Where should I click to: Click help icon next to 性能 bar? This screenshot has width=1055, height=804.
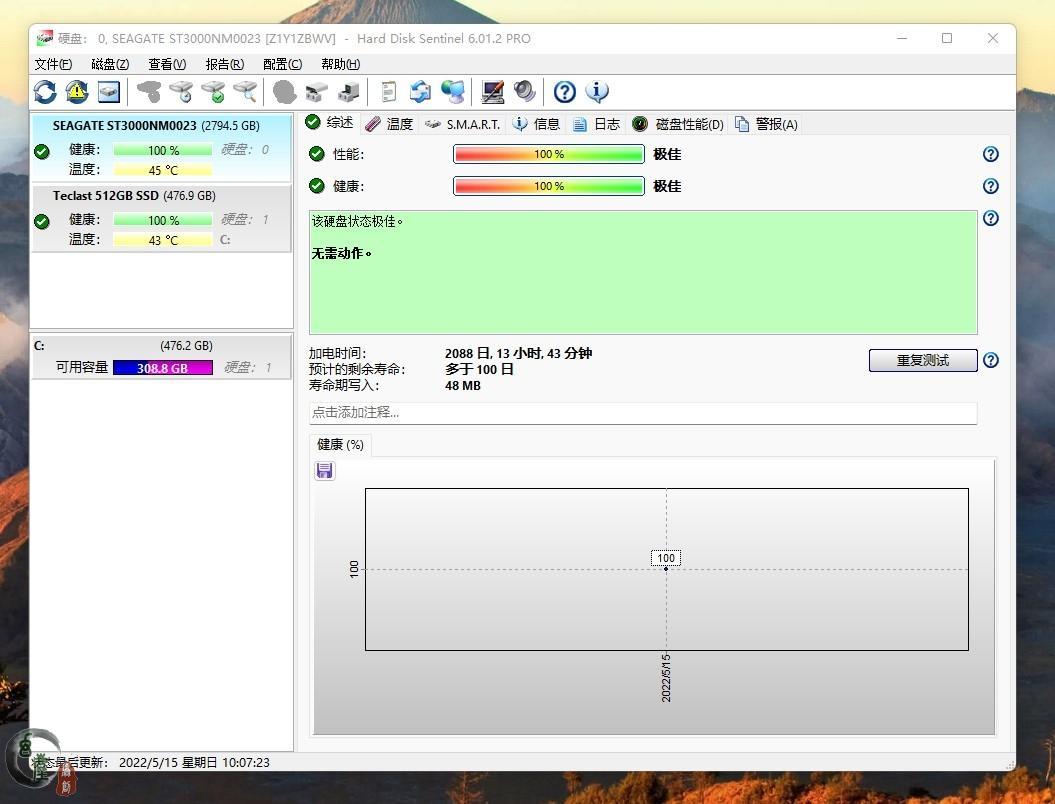[x=990, y=154]
